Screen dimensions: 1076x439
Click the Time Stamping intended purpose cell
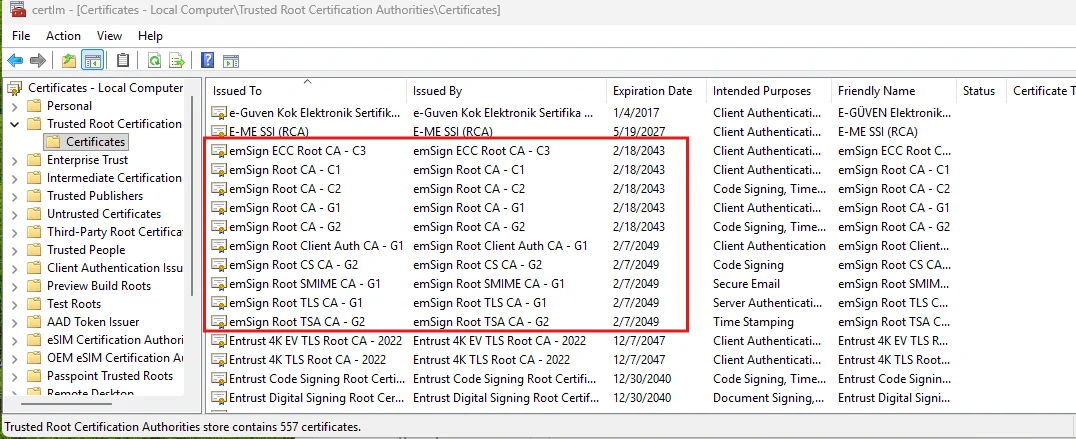pyautogui.click(x=753, y=322)
